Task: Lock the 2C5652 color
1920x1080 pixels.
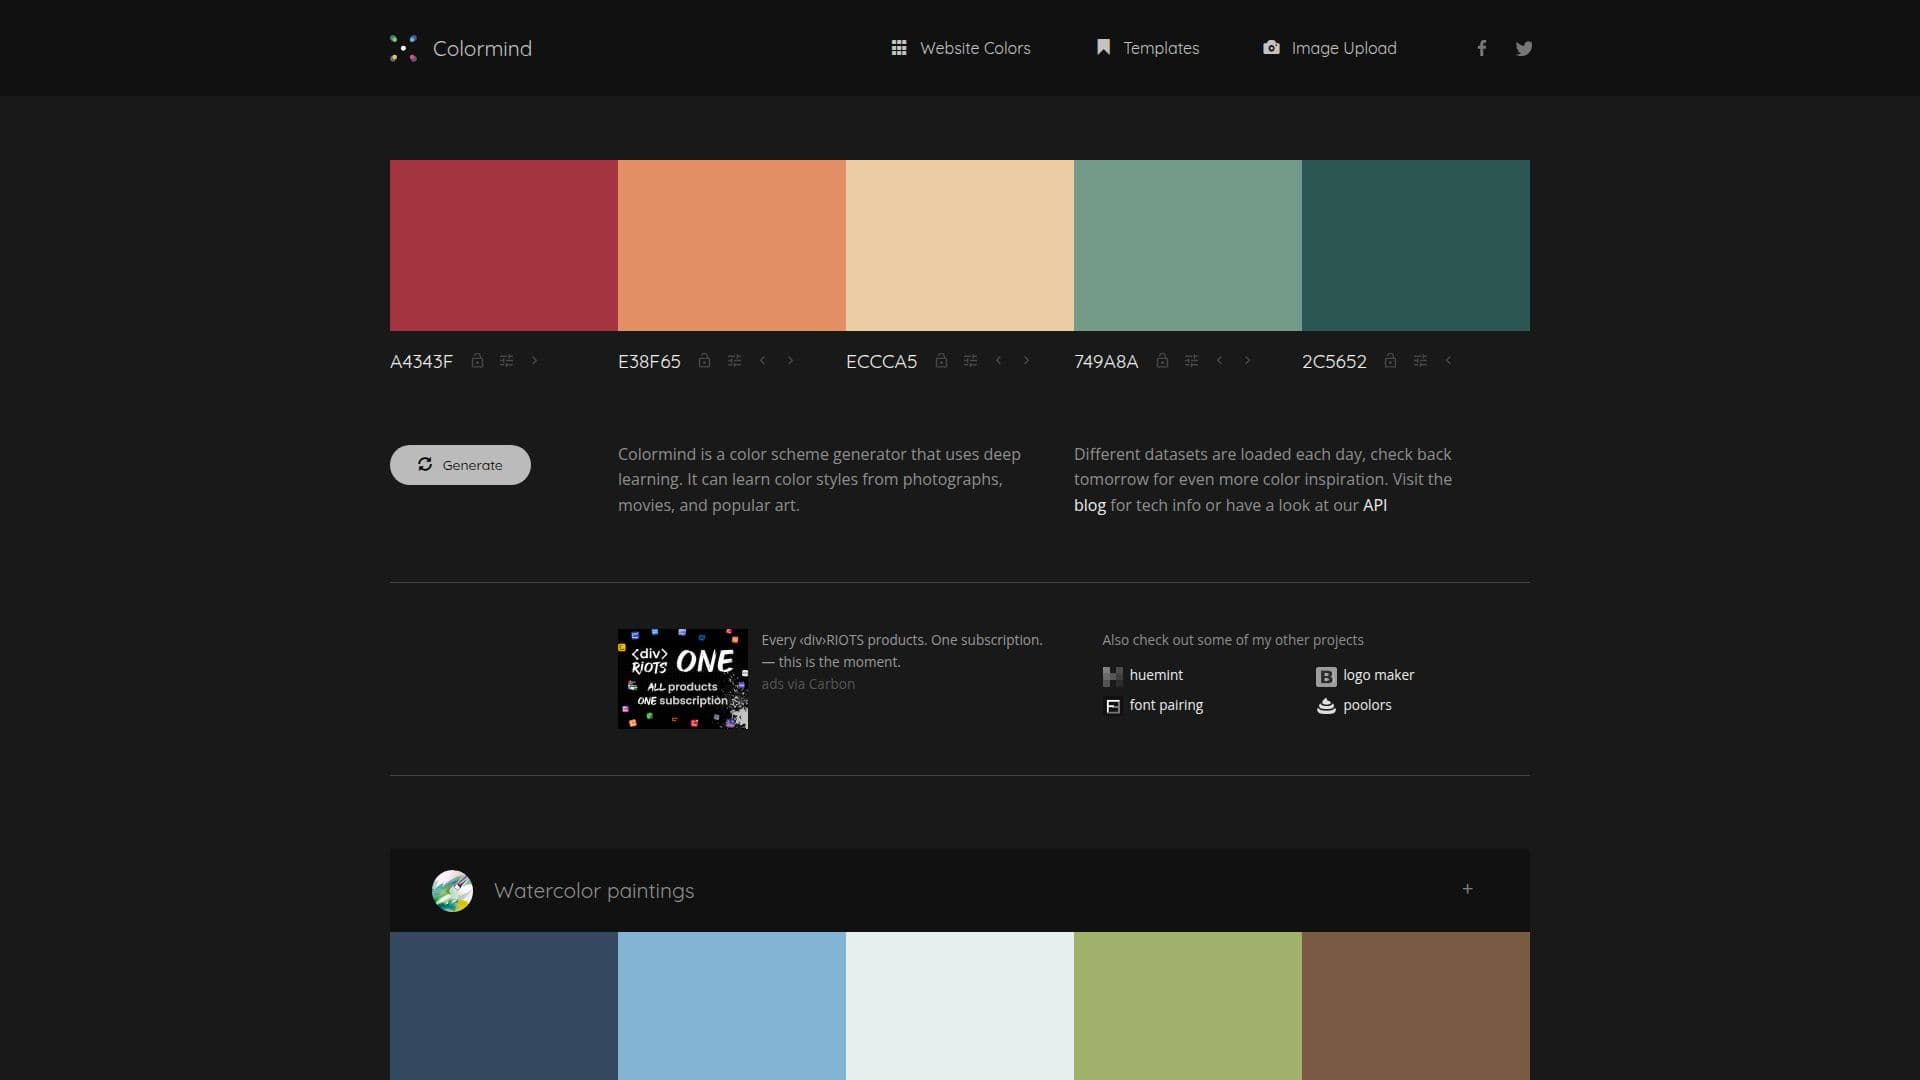Action: (x=1391, y=361)
